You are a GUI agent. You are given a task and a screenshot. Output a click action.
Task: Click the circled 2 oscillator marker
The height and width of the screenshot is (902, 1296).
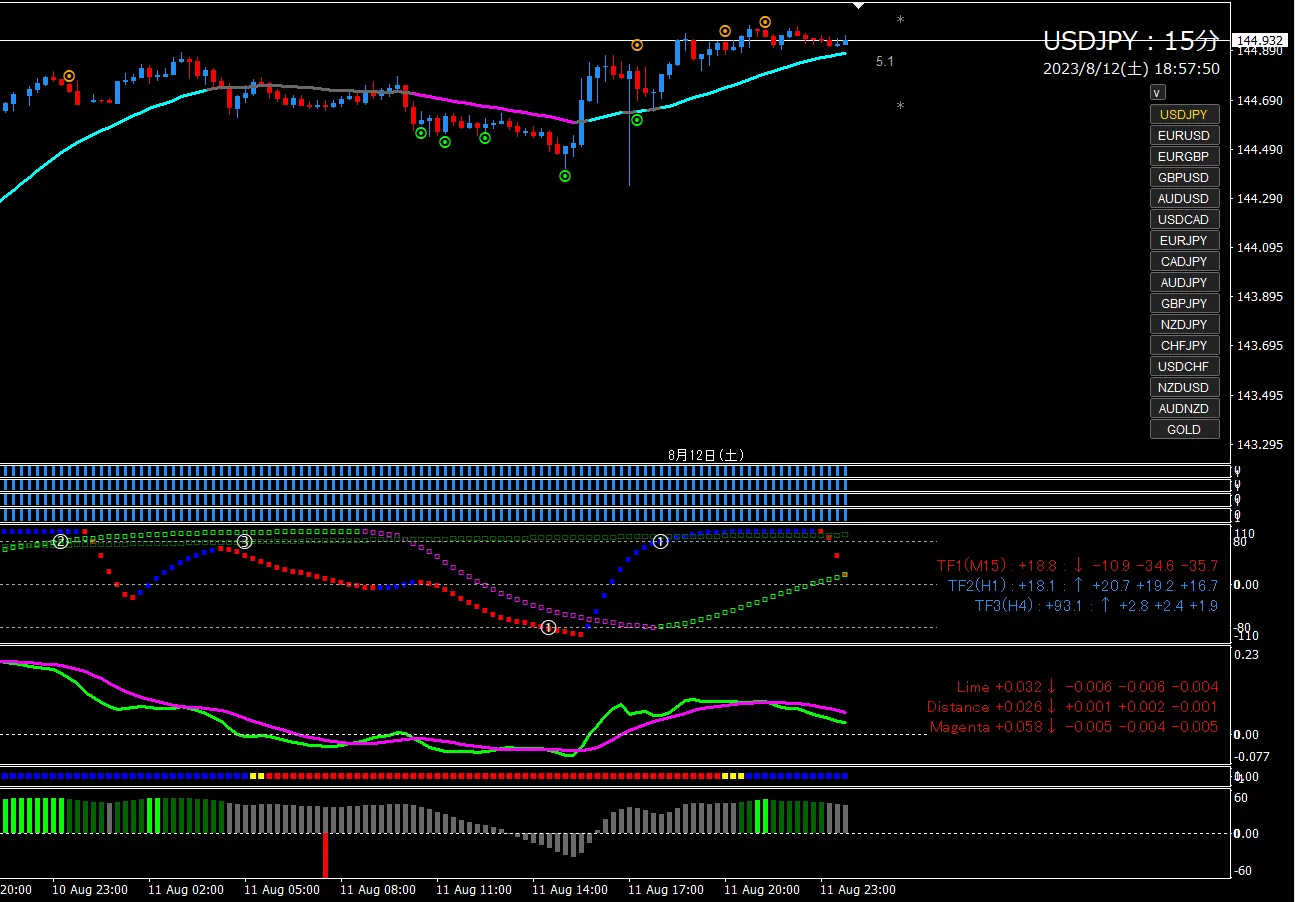[61, 542]
